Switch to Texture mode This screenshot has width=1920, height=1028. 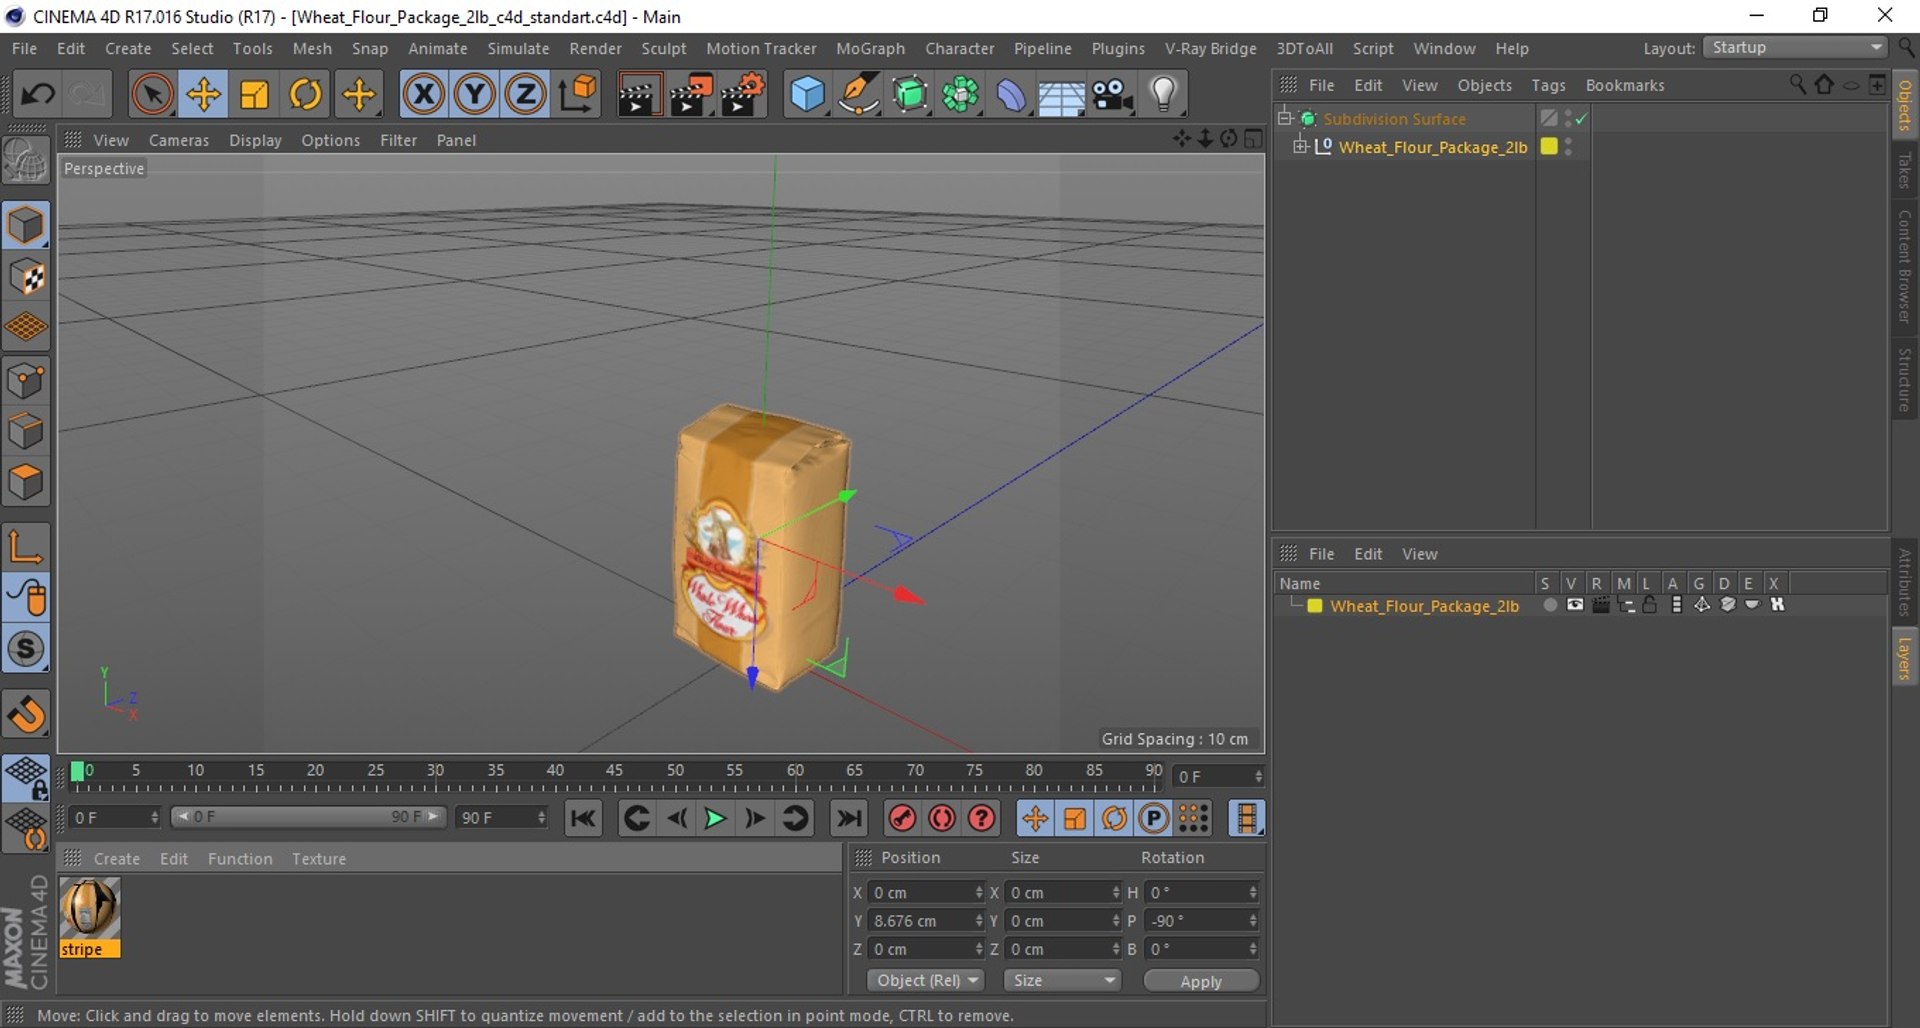(26, 277)
